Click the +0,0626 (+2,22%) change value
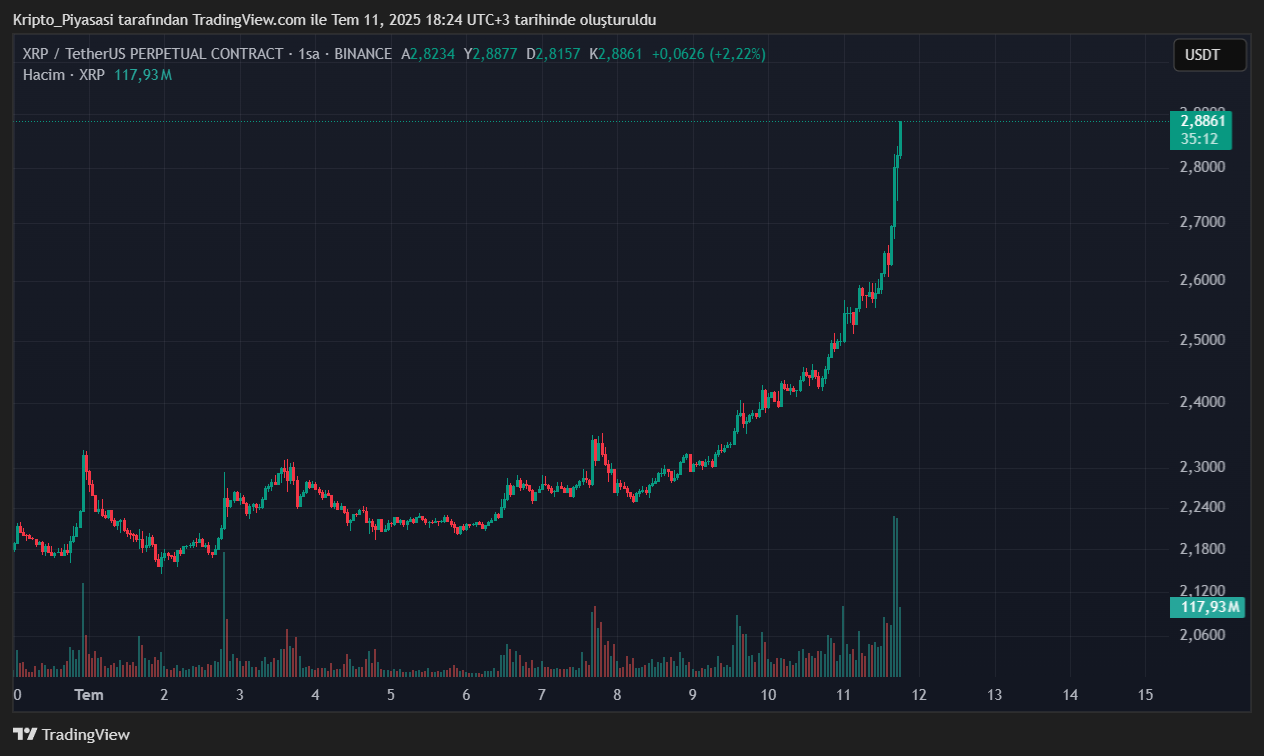This screenshot has height=756, width=1264. [708, 54]
